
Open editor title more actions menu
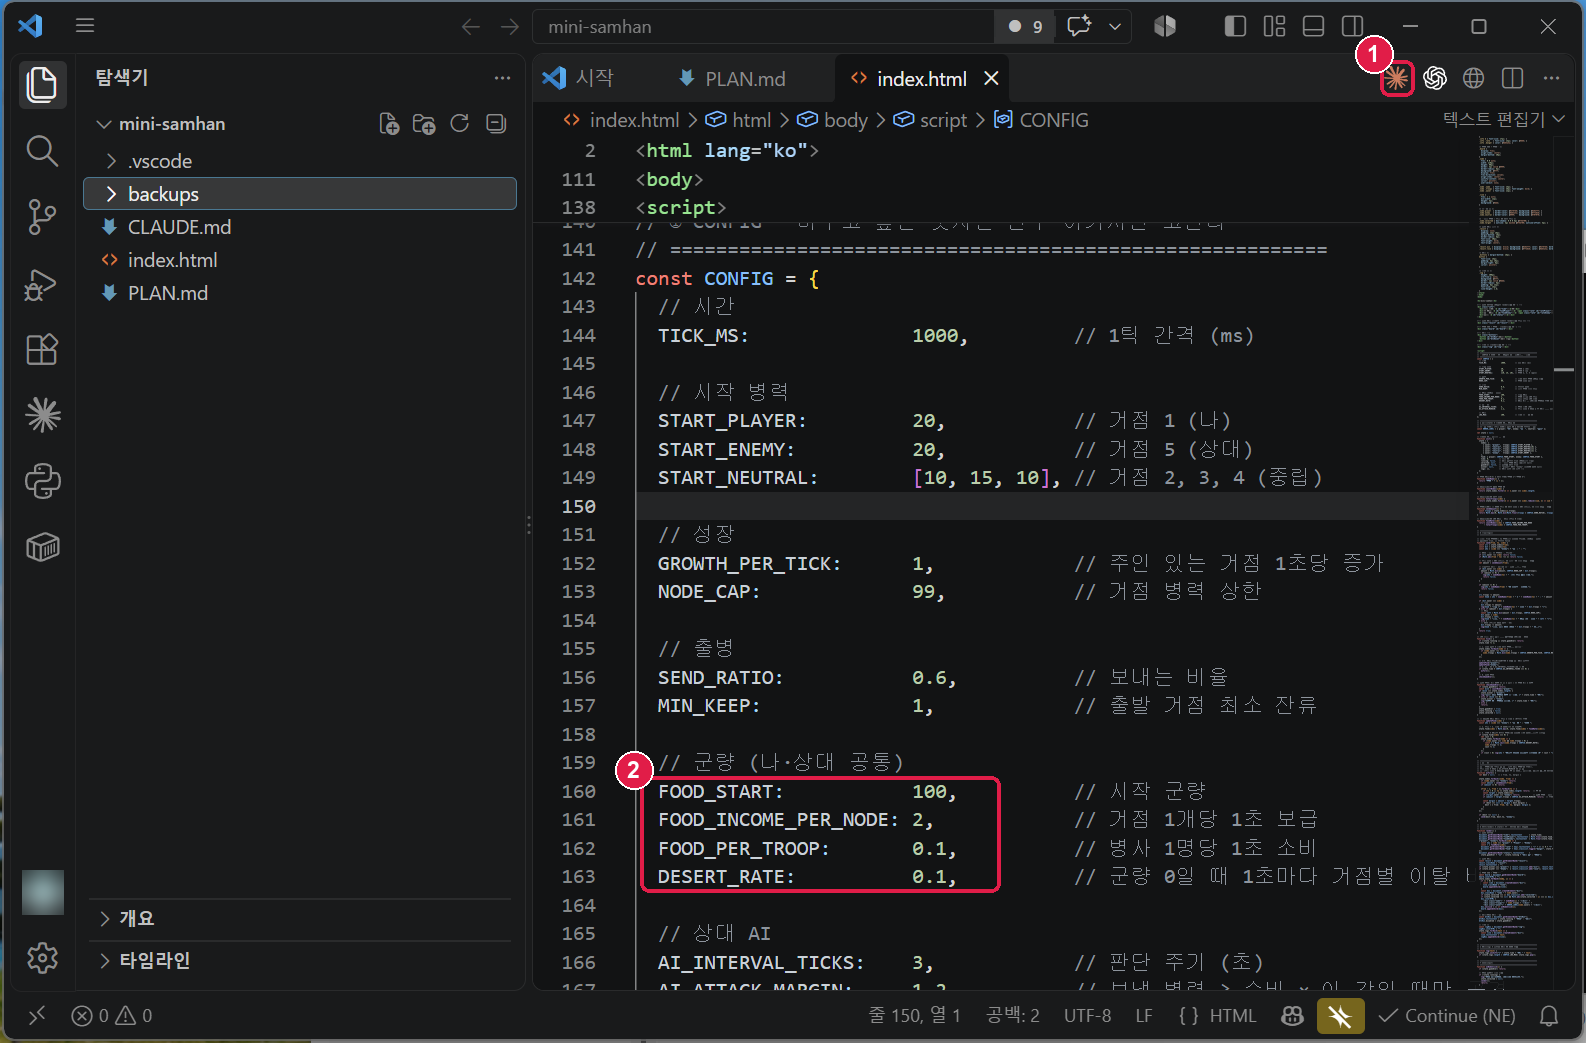pos(1551,78)
